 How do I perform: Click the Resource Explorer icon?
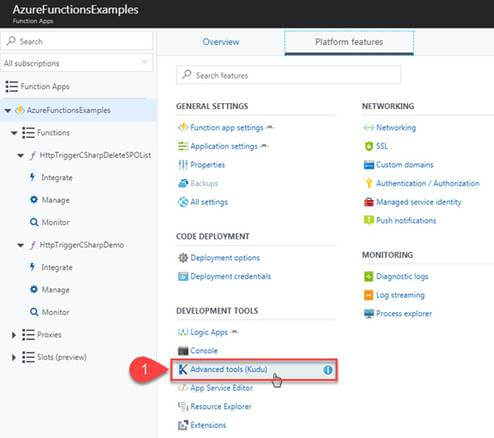183,407
